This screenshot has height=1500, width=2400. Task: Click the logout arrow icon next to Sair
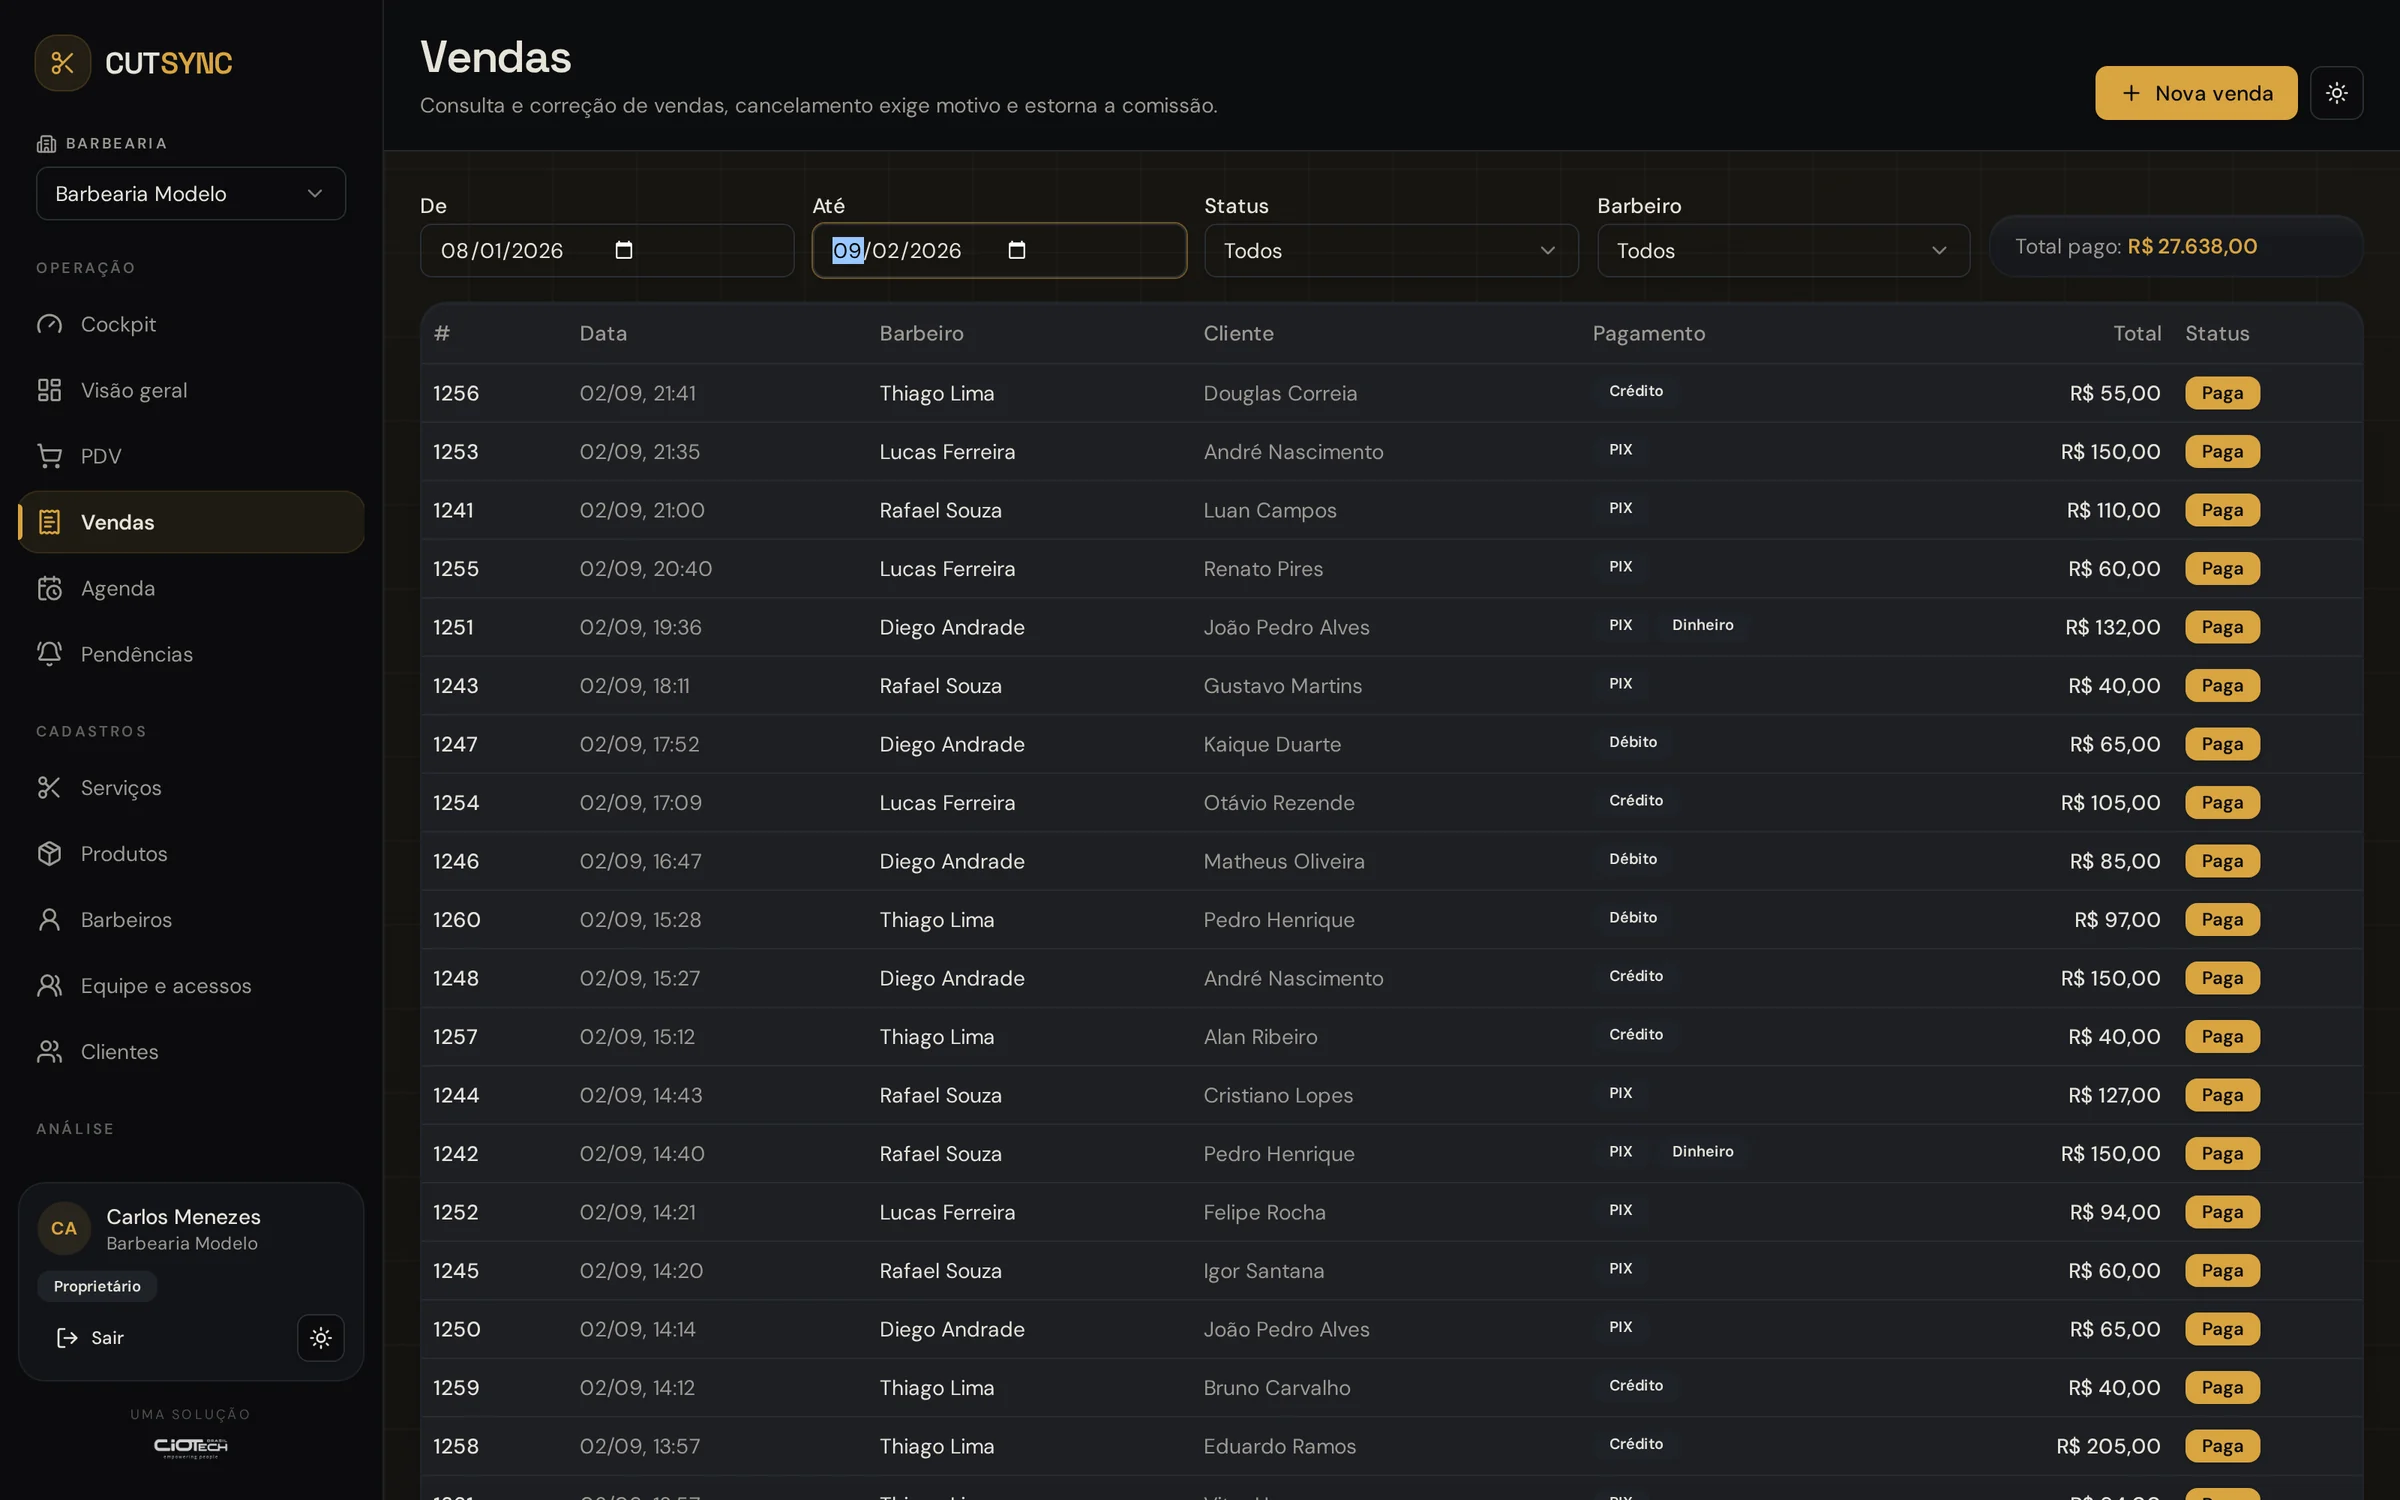click(x=67, y=1338)
